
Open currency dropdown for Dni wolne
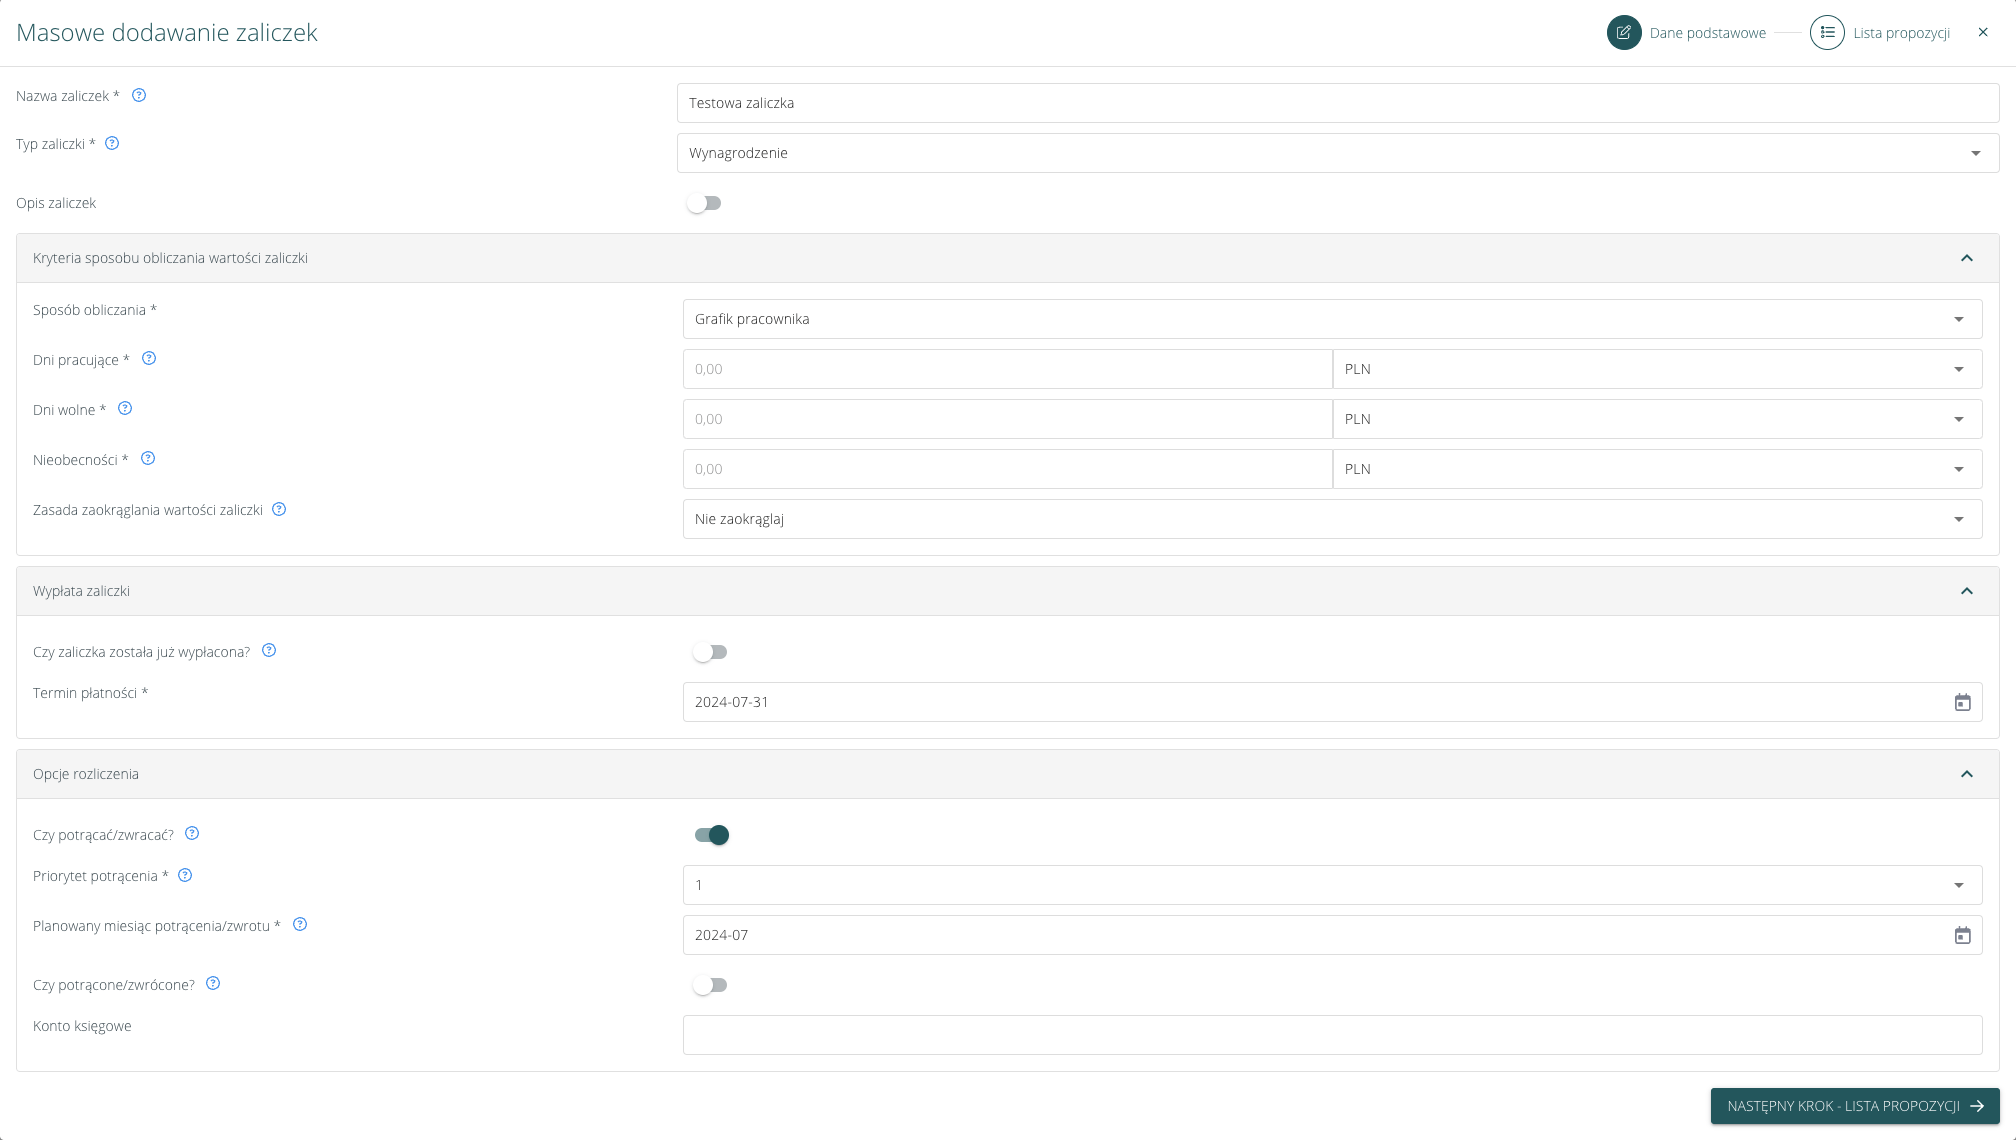tap(1656, 420)
